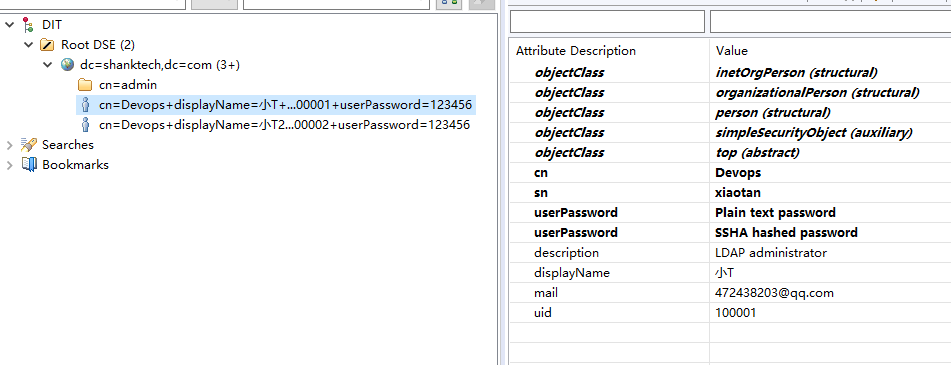Image resolution: width=951 pixels, height=365 pixels.
Task: Collapse the DIT tree node
Action: tap(10, 25)
